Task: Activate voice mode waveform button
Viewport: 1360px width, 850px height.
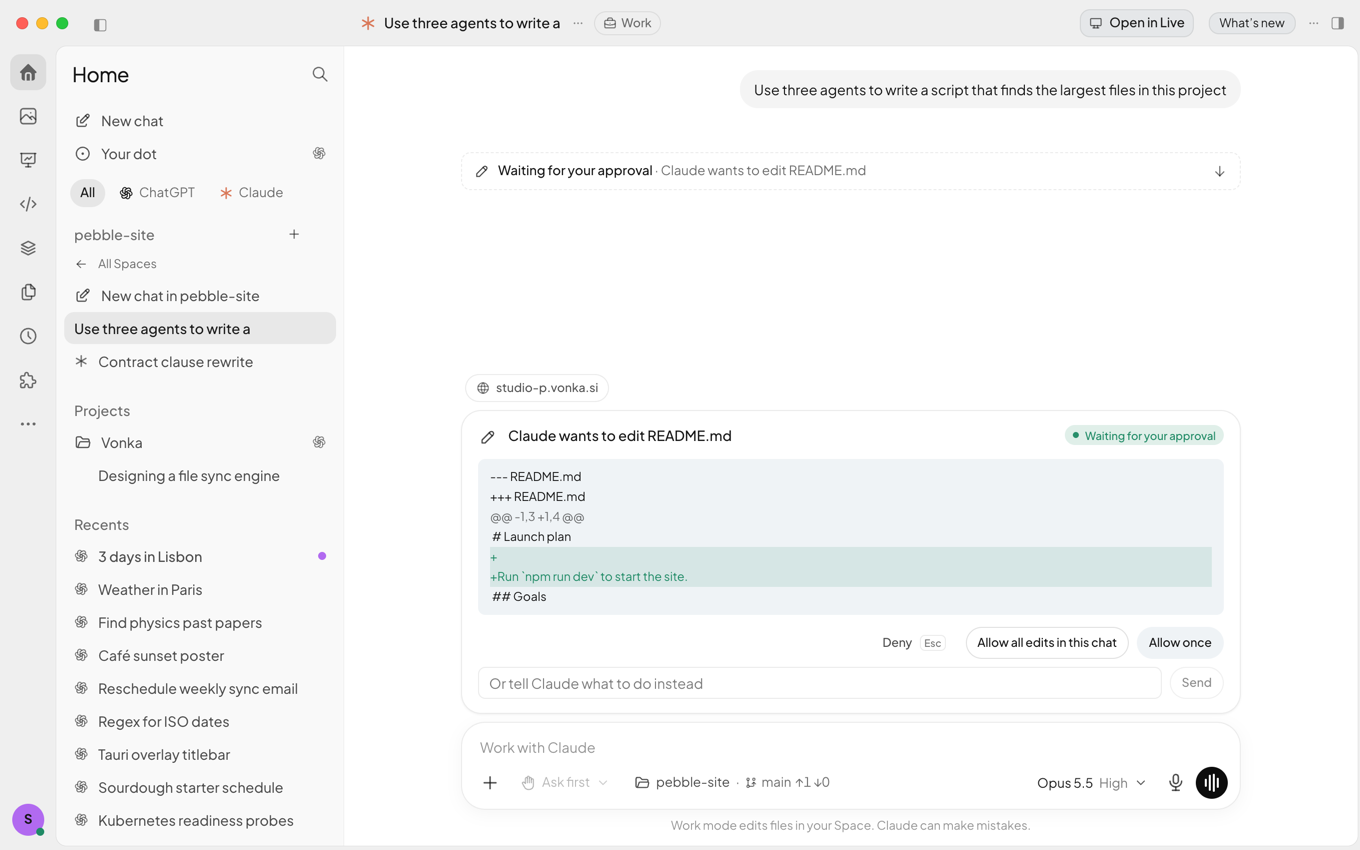Action: pos(1211,783)
